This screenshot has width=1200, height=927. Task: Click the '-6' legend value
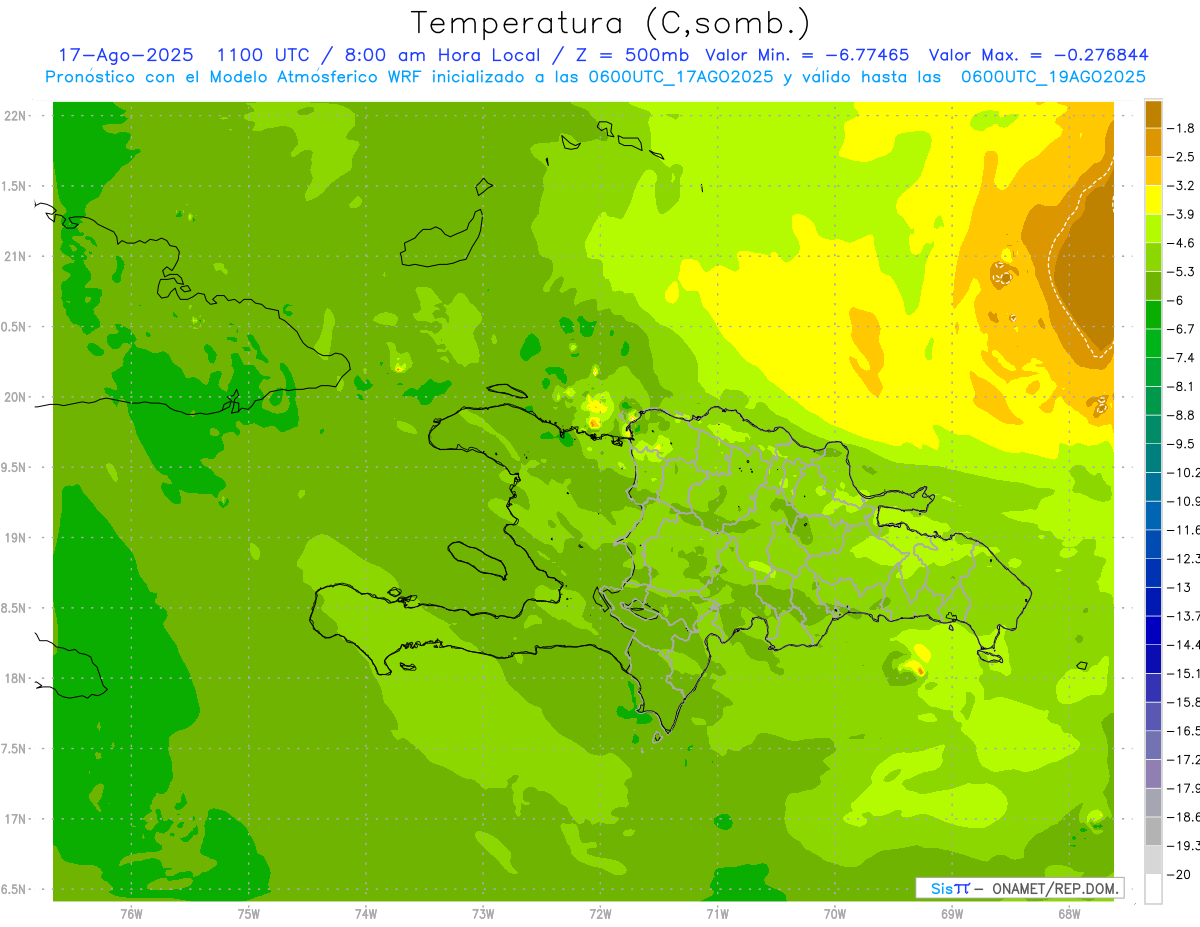click(x=1178, y=300)
